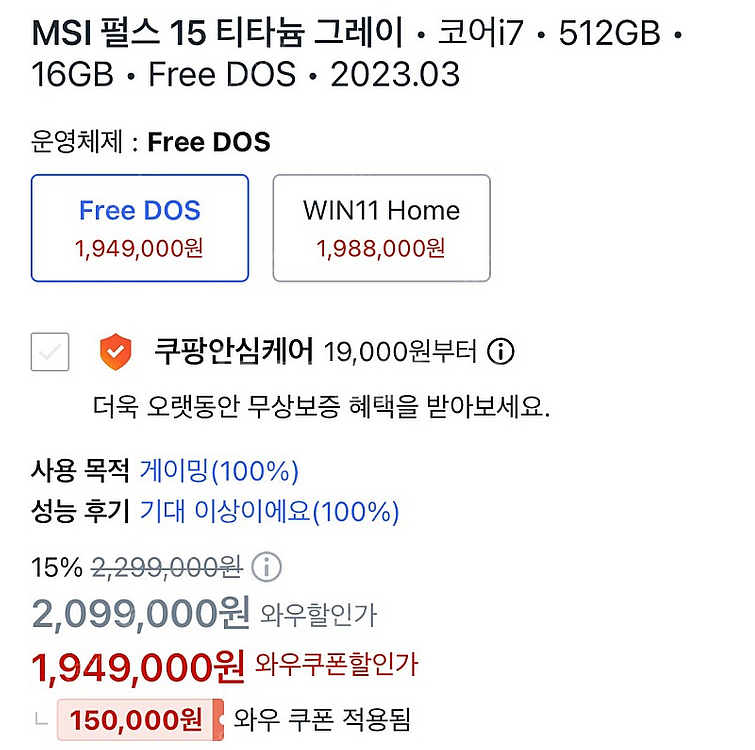Click the 150,000원 coupon badge
Image resolution: width=755 pixels, height=750 pixels.
(141, 720)
